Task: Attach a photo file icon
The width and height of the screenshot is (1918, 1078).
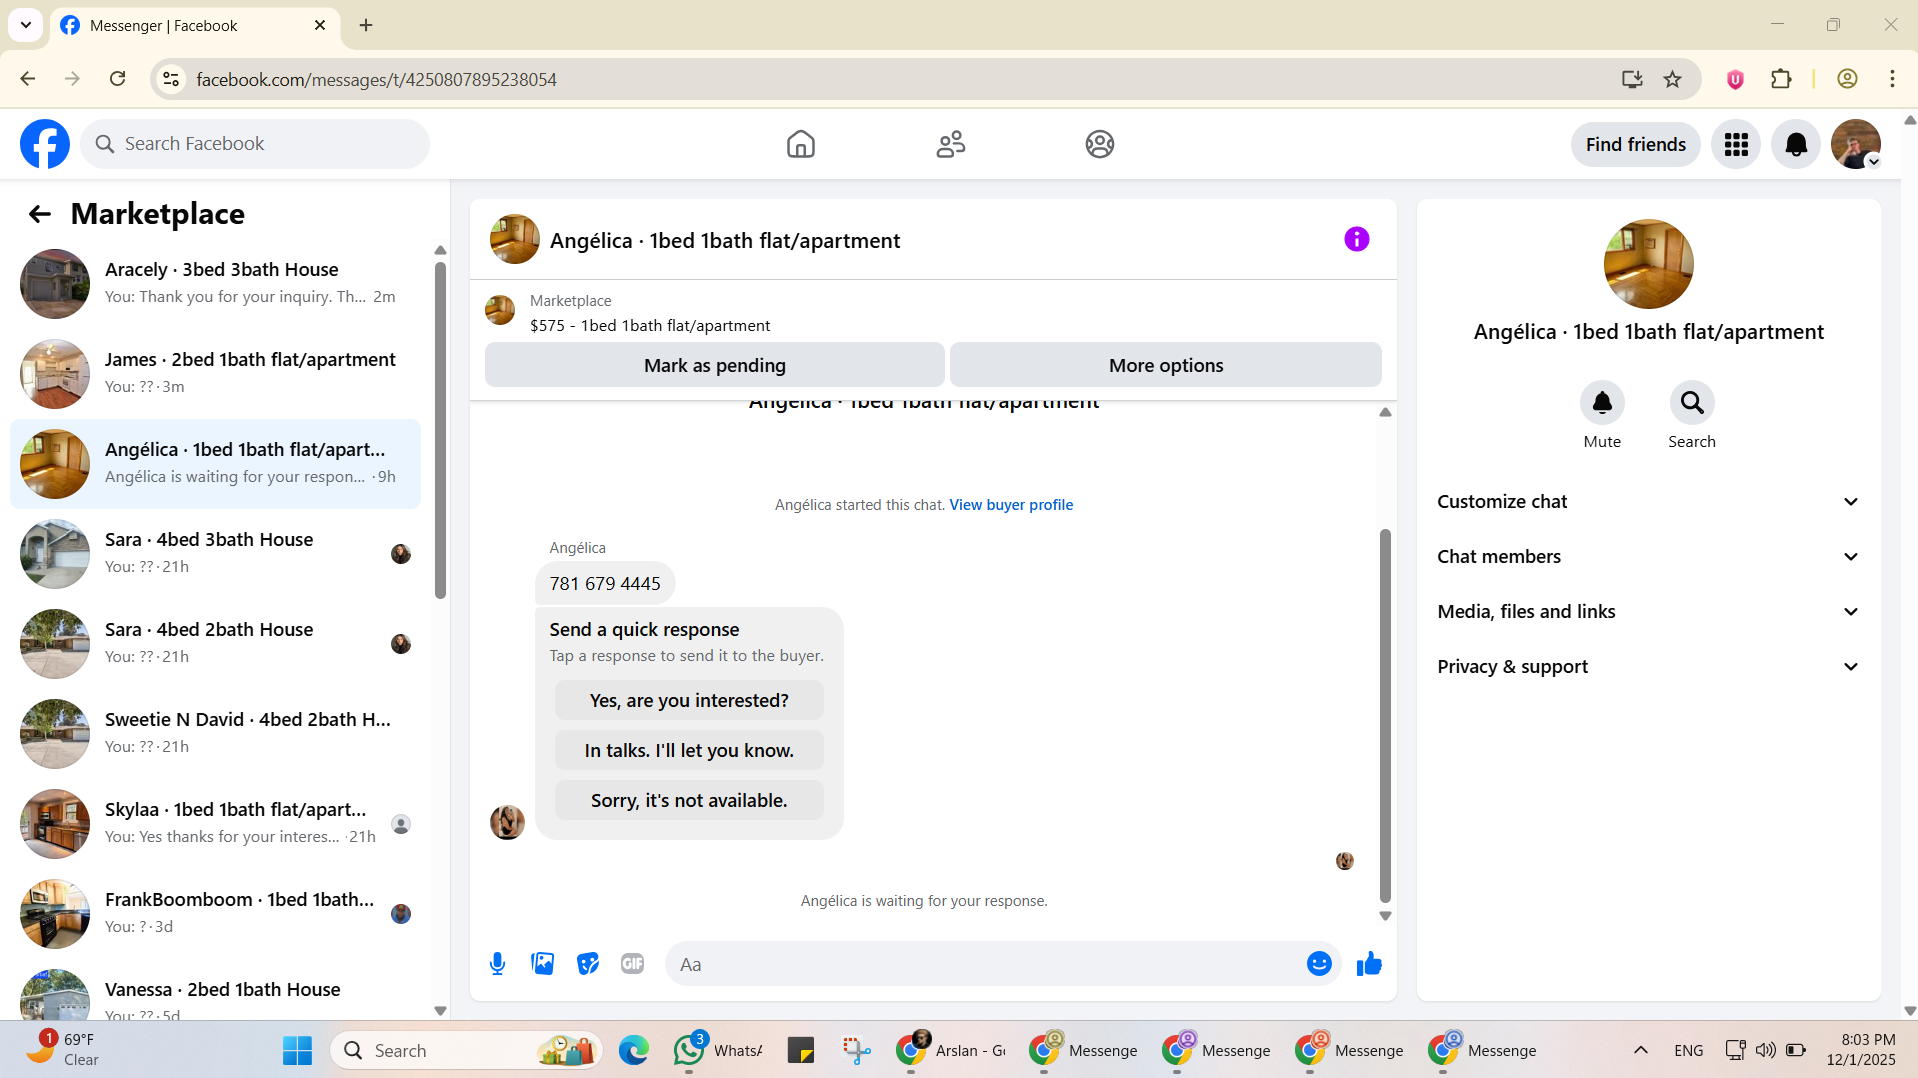Action: coord(543,964)
